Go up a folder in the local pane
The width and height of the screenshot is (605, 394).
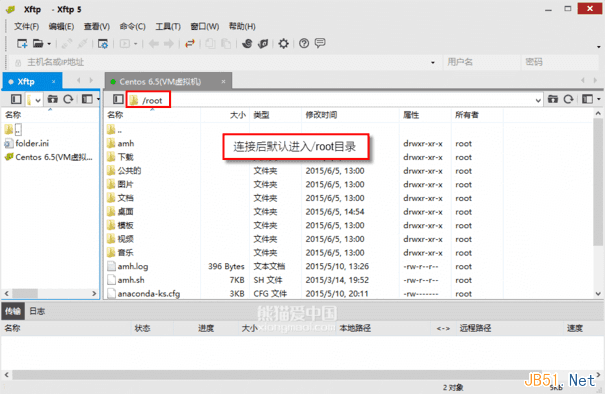point(52,100)
